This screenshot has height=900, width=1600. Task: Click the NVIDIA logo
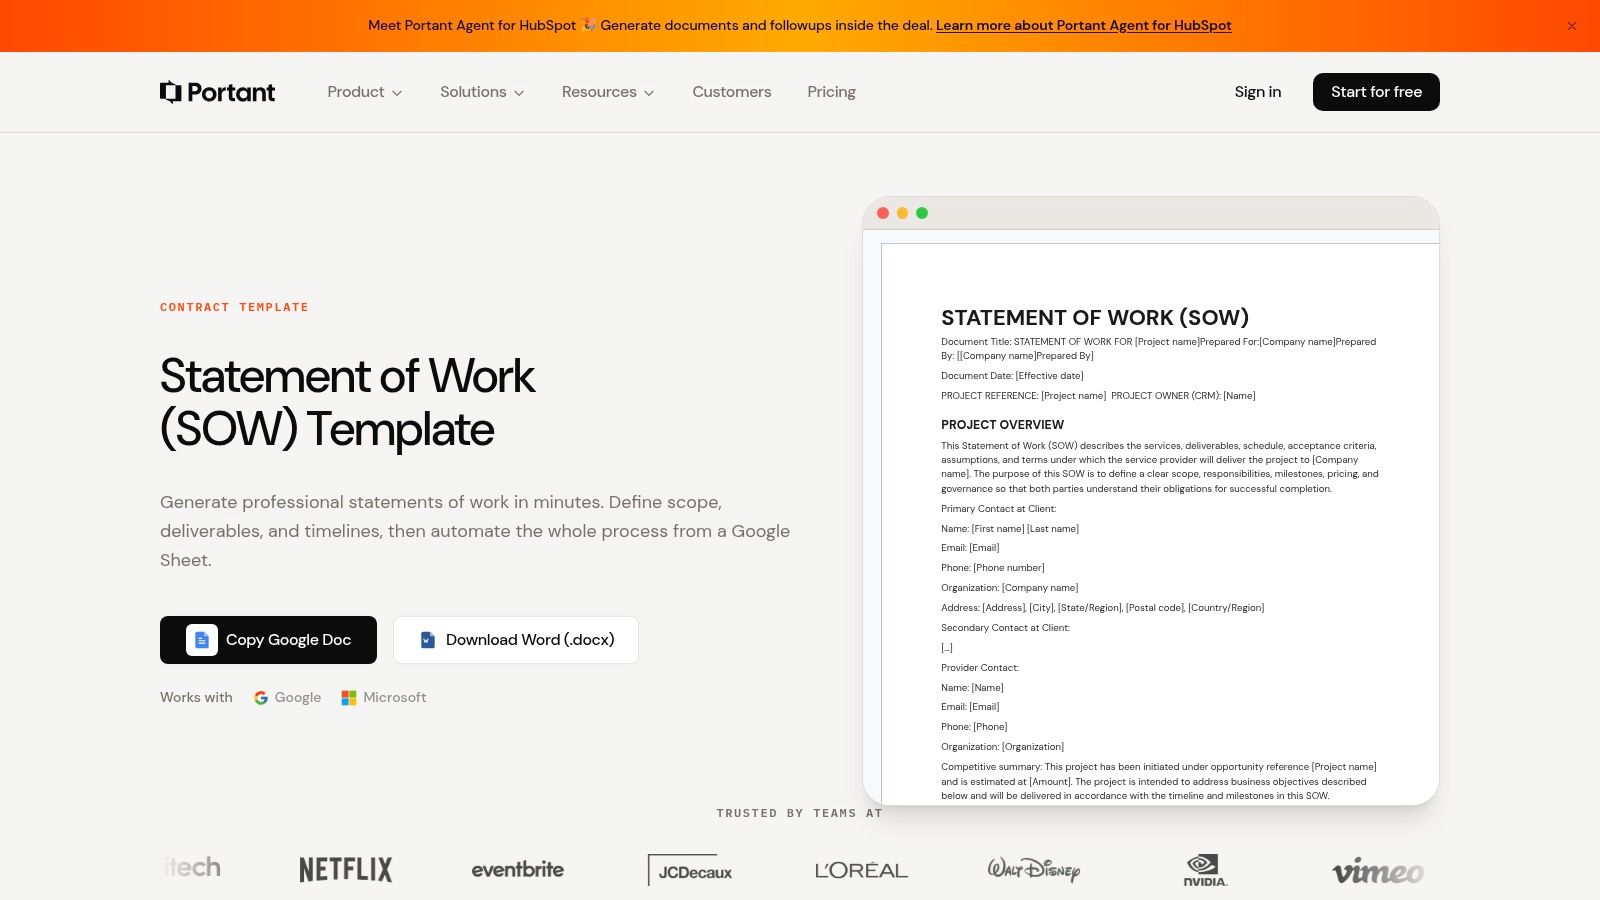click(x=1205, y=870)
